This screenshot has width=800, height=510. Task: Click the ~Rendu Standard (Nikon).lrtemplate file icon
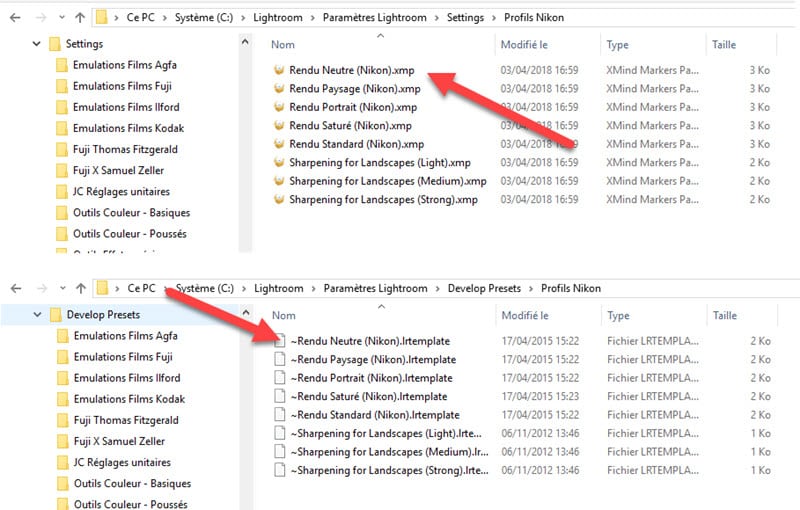280,414
